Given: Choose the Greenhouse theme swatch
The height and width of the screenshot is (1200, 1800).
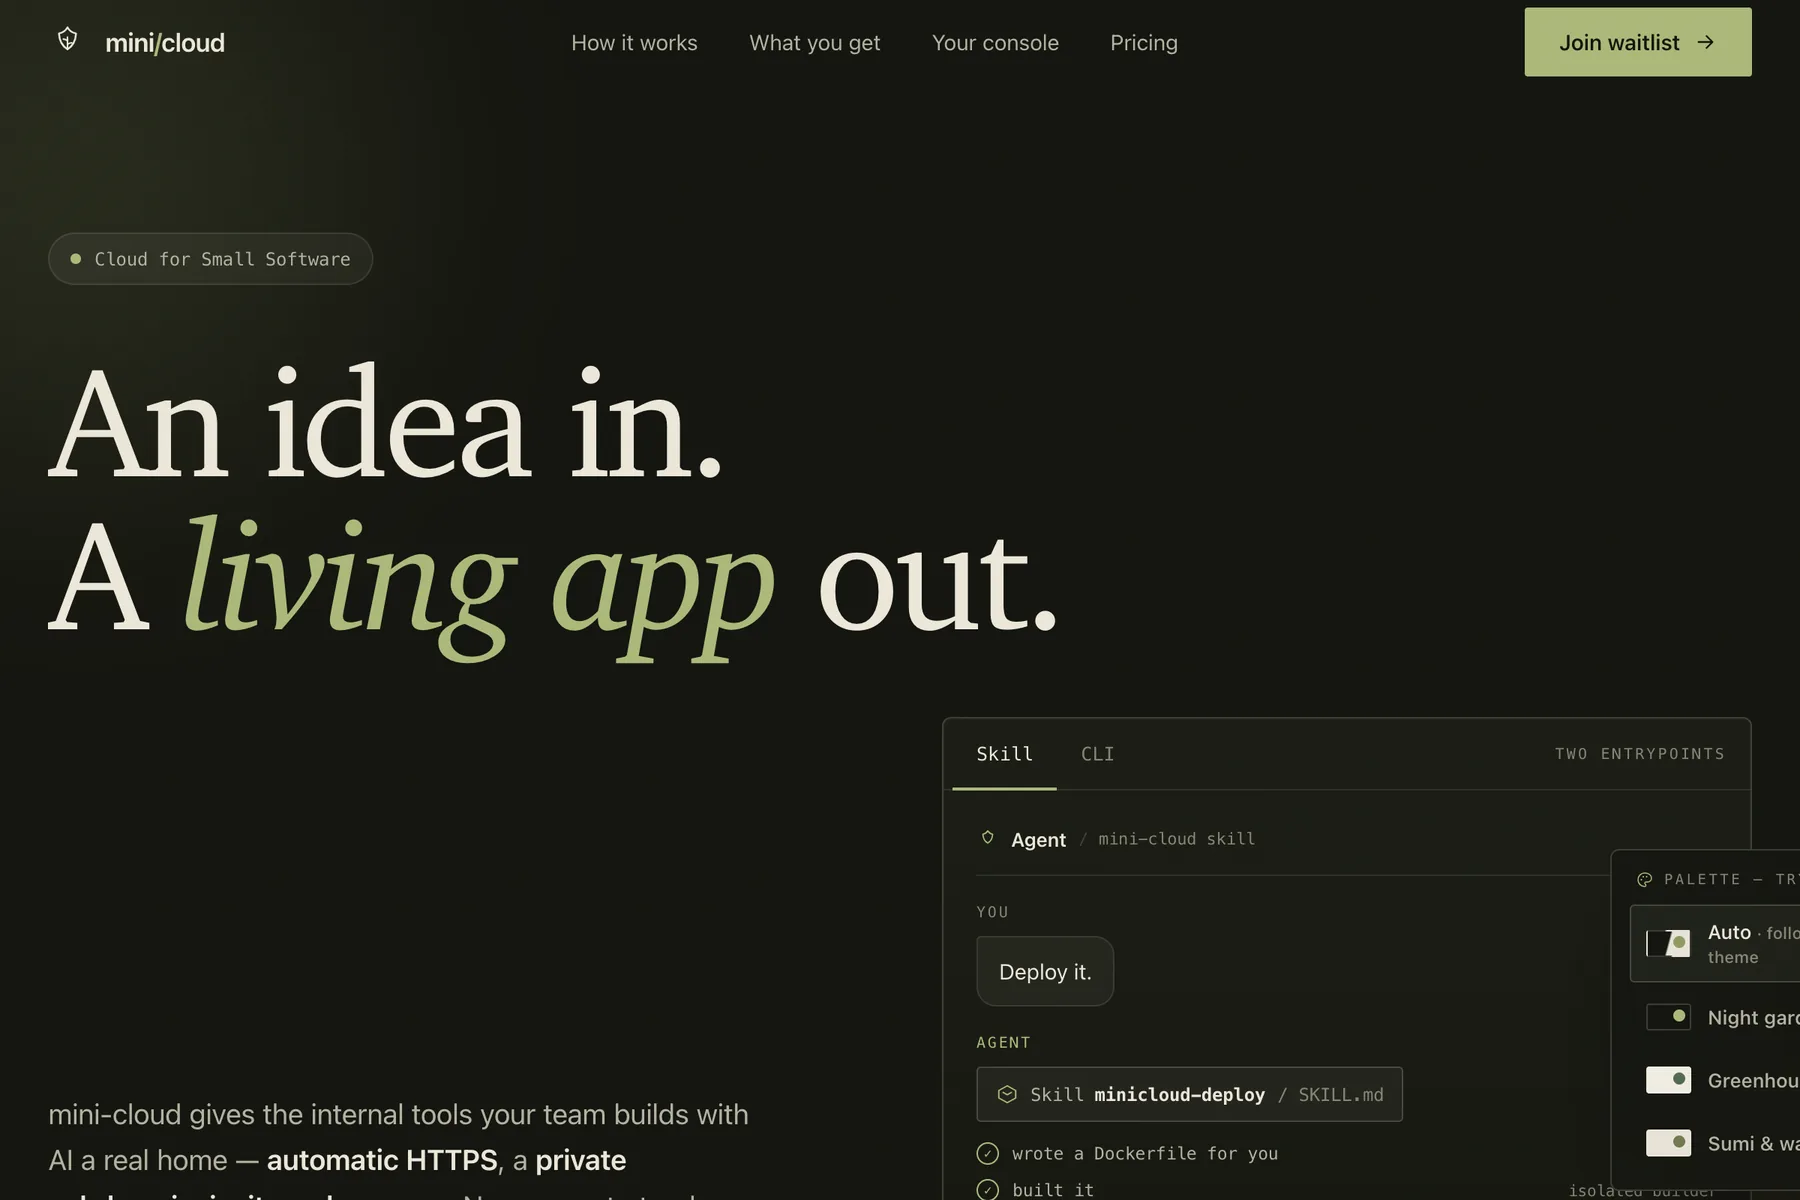Looking at the screenshot, I should tap(1668, 1080).
